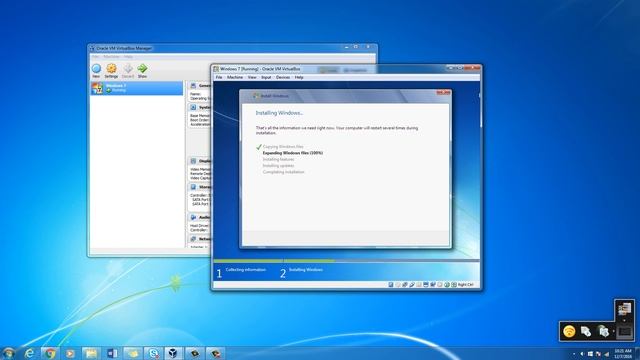This screenshot has width=640, height=360.
Task: Open Microsoft Word from taskbar
Action: (112, 353)
